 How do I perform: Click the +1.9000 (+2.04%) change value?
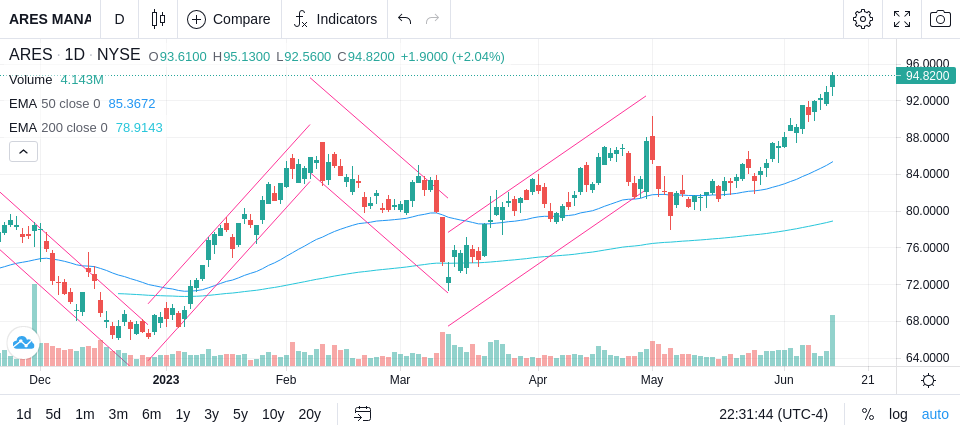(x=452, y=56)
